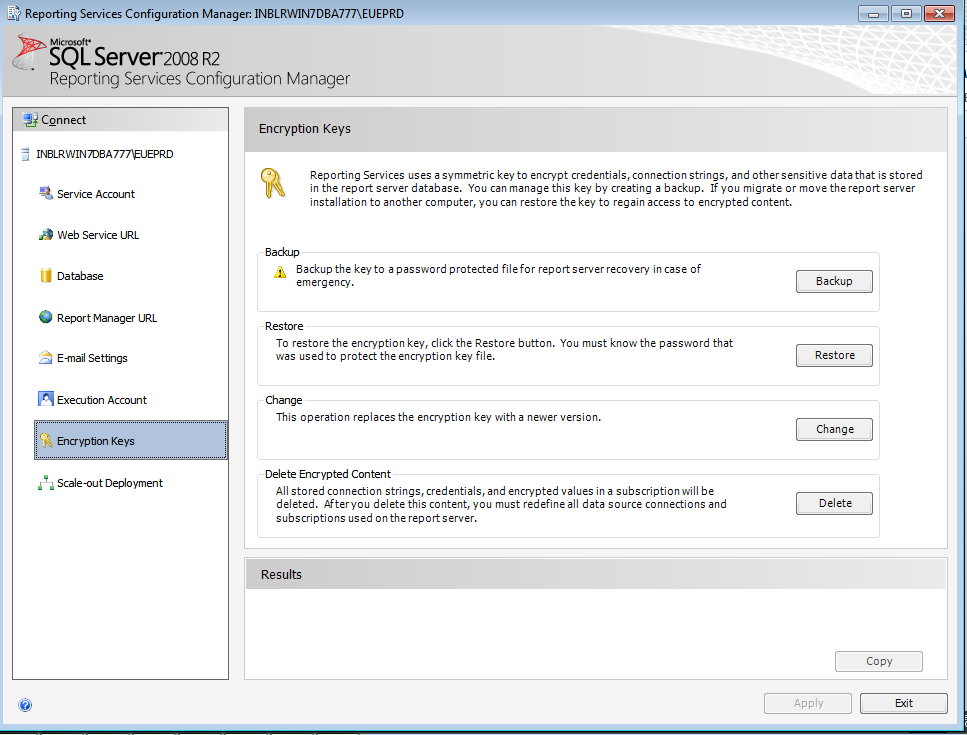Screen dimensions: 967x735
Task: Click the 'This operation replaces' text
Action: point(438,417)
